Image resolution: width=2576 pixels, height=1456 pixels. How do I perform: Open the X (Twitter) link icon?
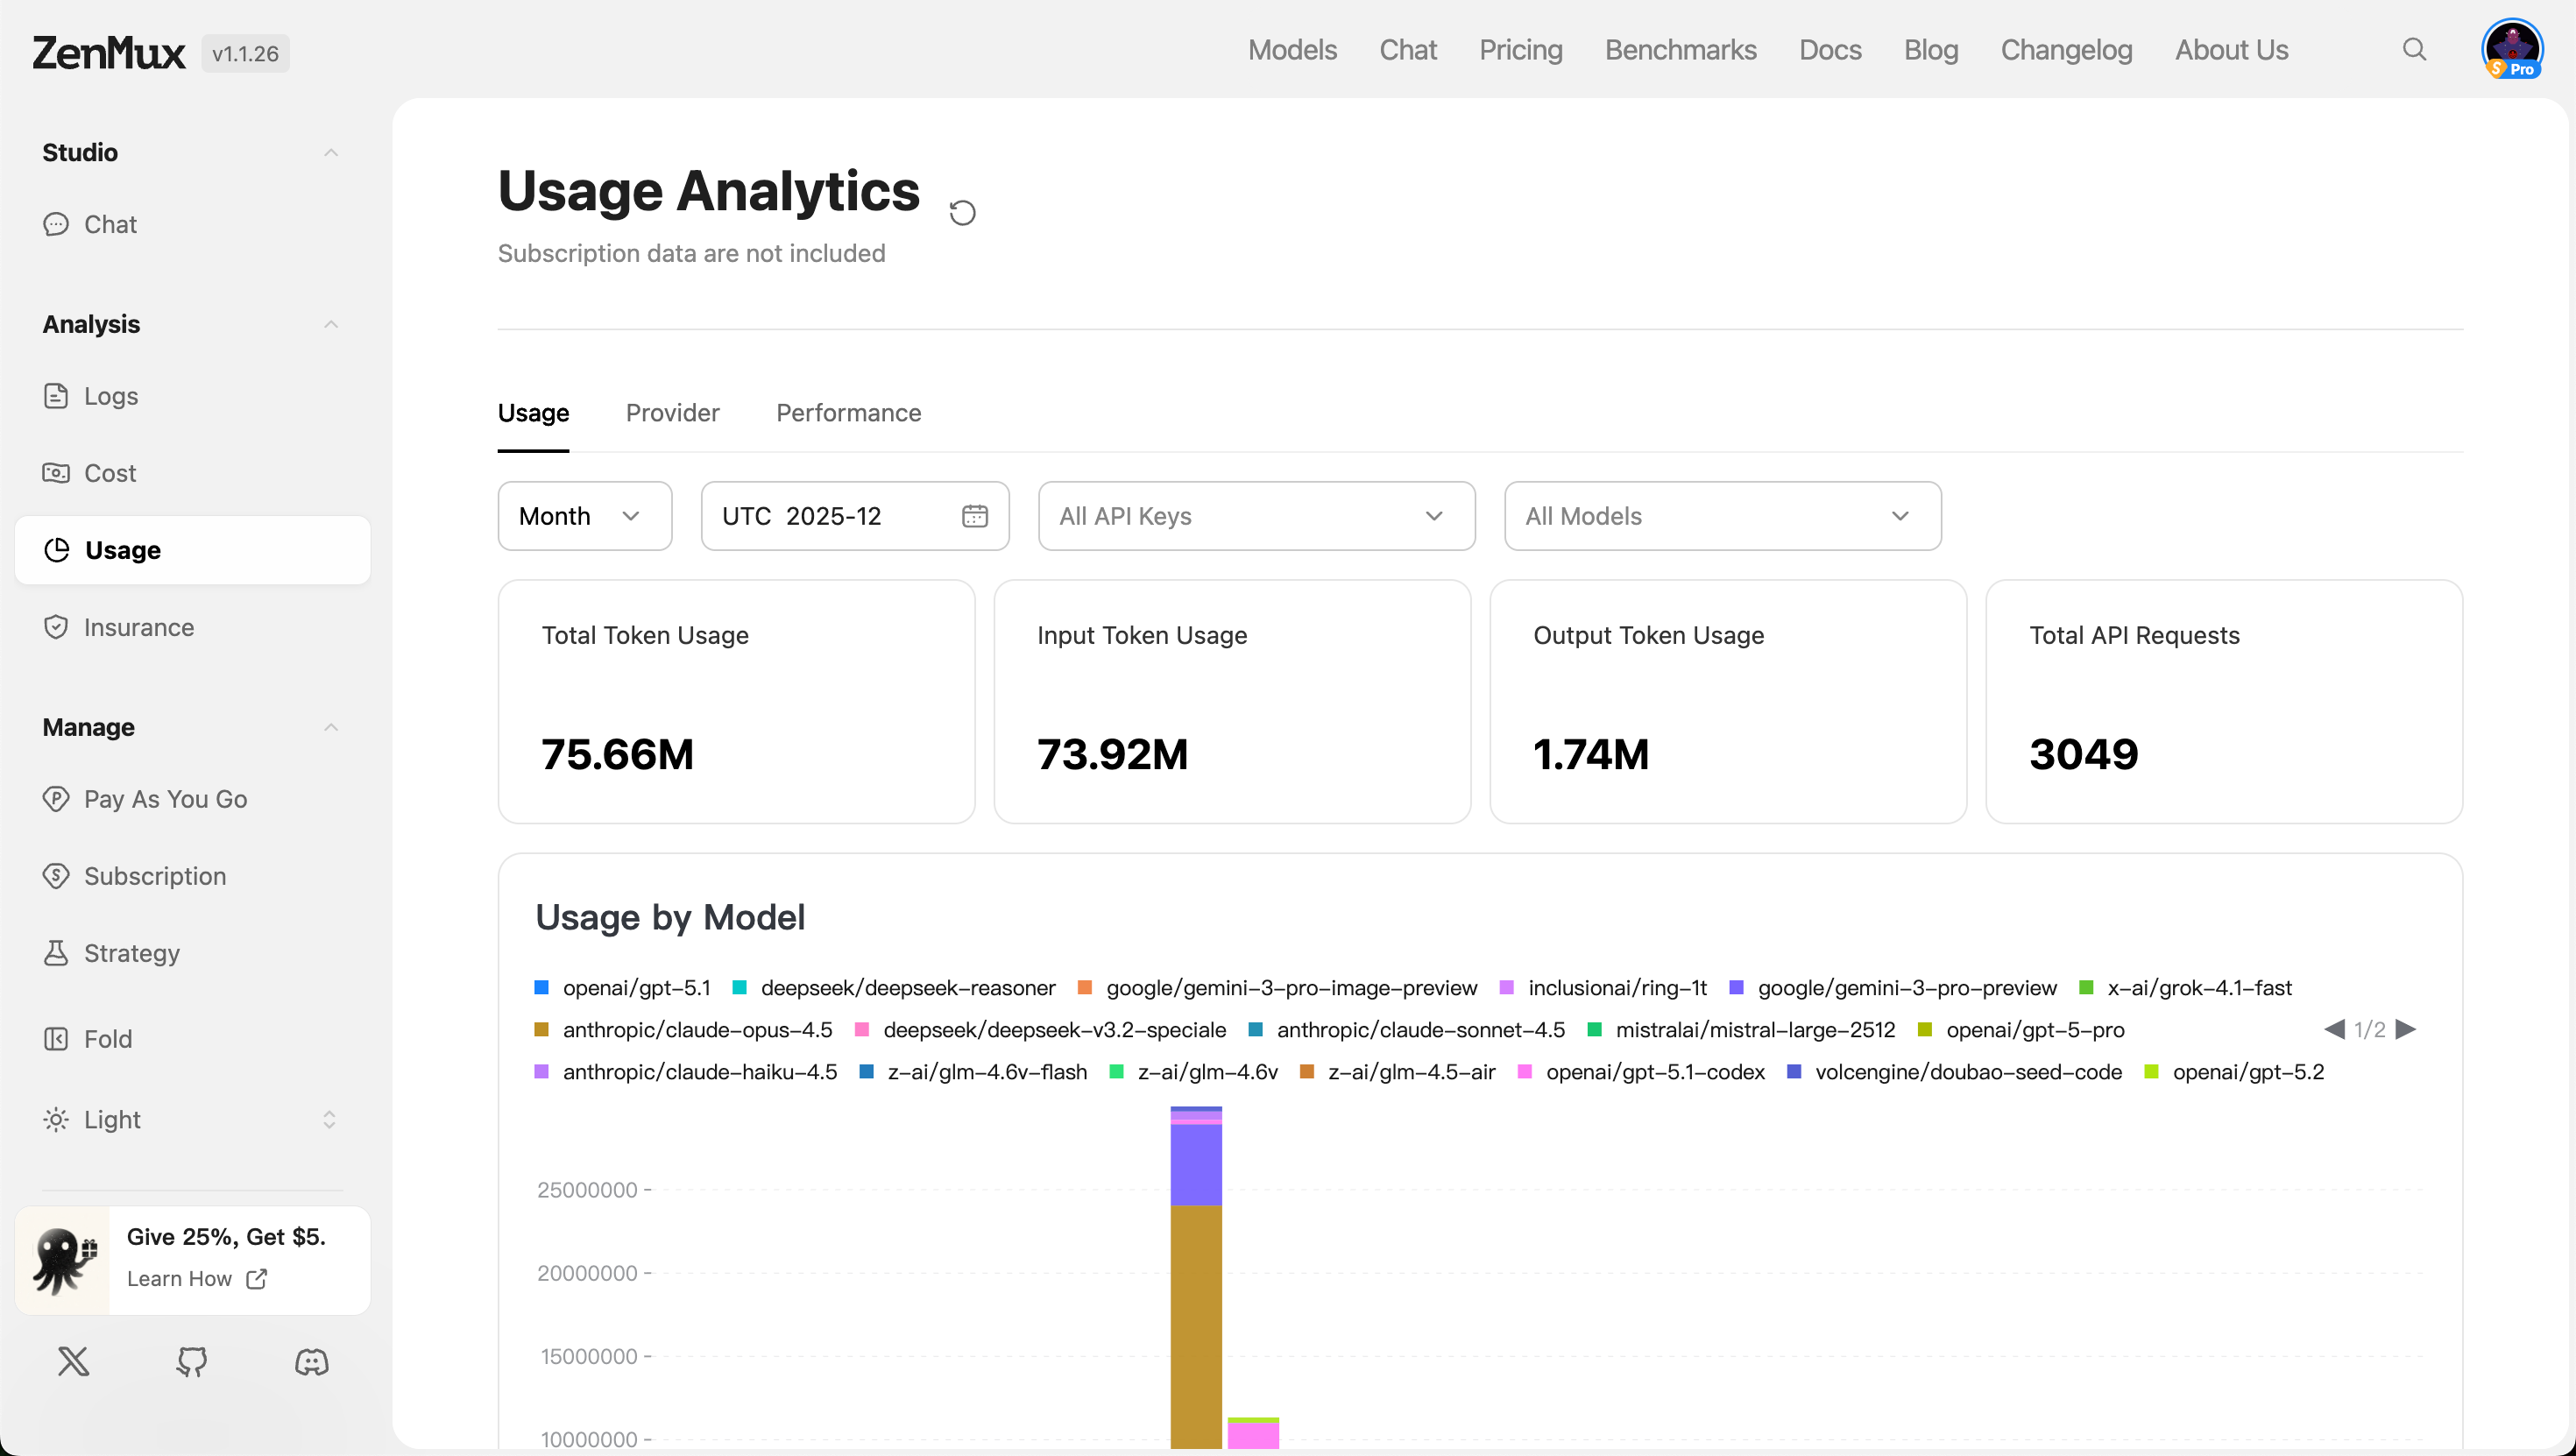click(73, 1362)
